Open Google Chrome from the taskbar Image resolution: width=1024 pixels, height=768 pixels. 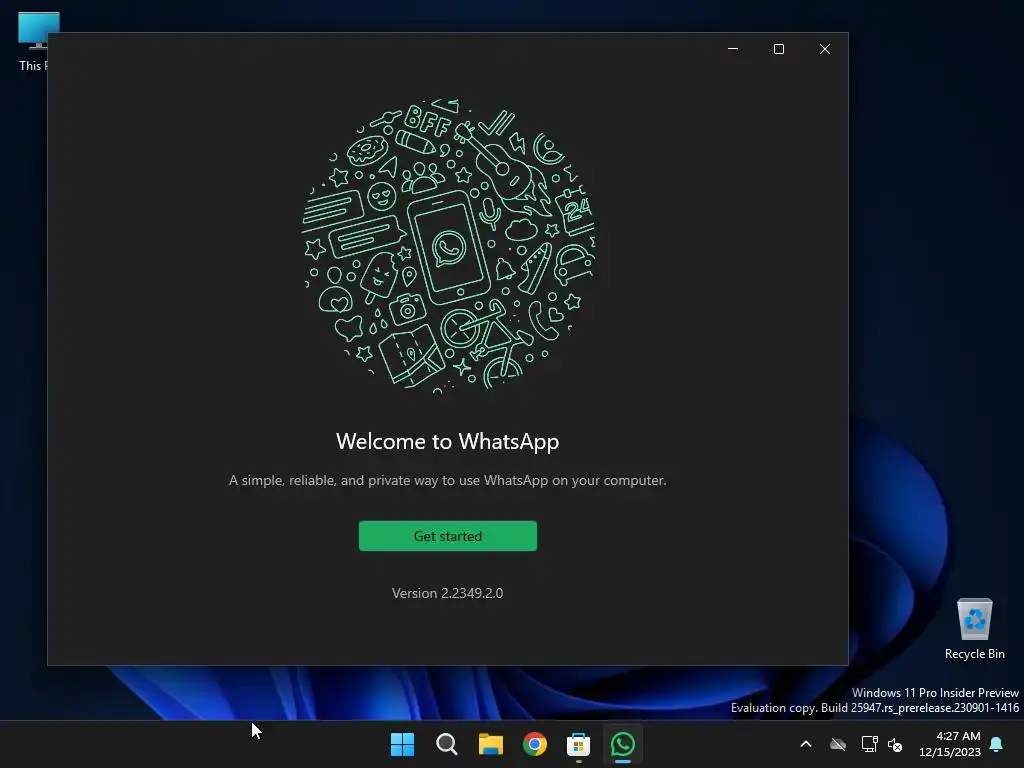tap(534, 744)
